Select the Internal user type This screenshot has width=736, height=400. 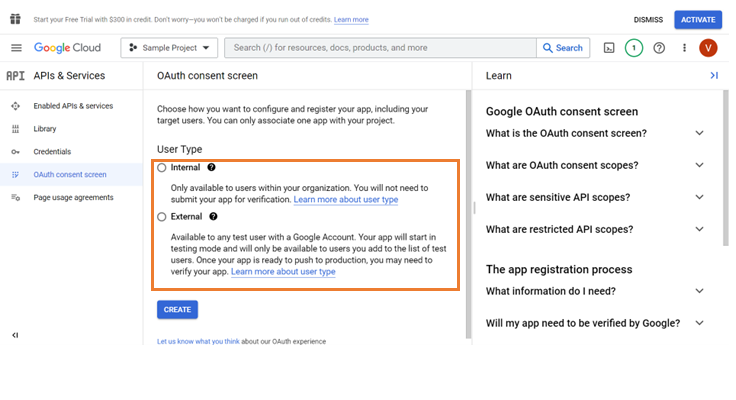tap(162, 168)
